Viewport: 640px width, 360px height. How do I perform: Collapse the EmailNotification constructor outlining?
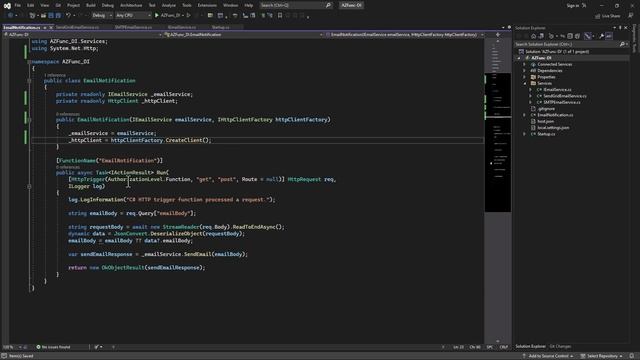(x=29, y=120)
